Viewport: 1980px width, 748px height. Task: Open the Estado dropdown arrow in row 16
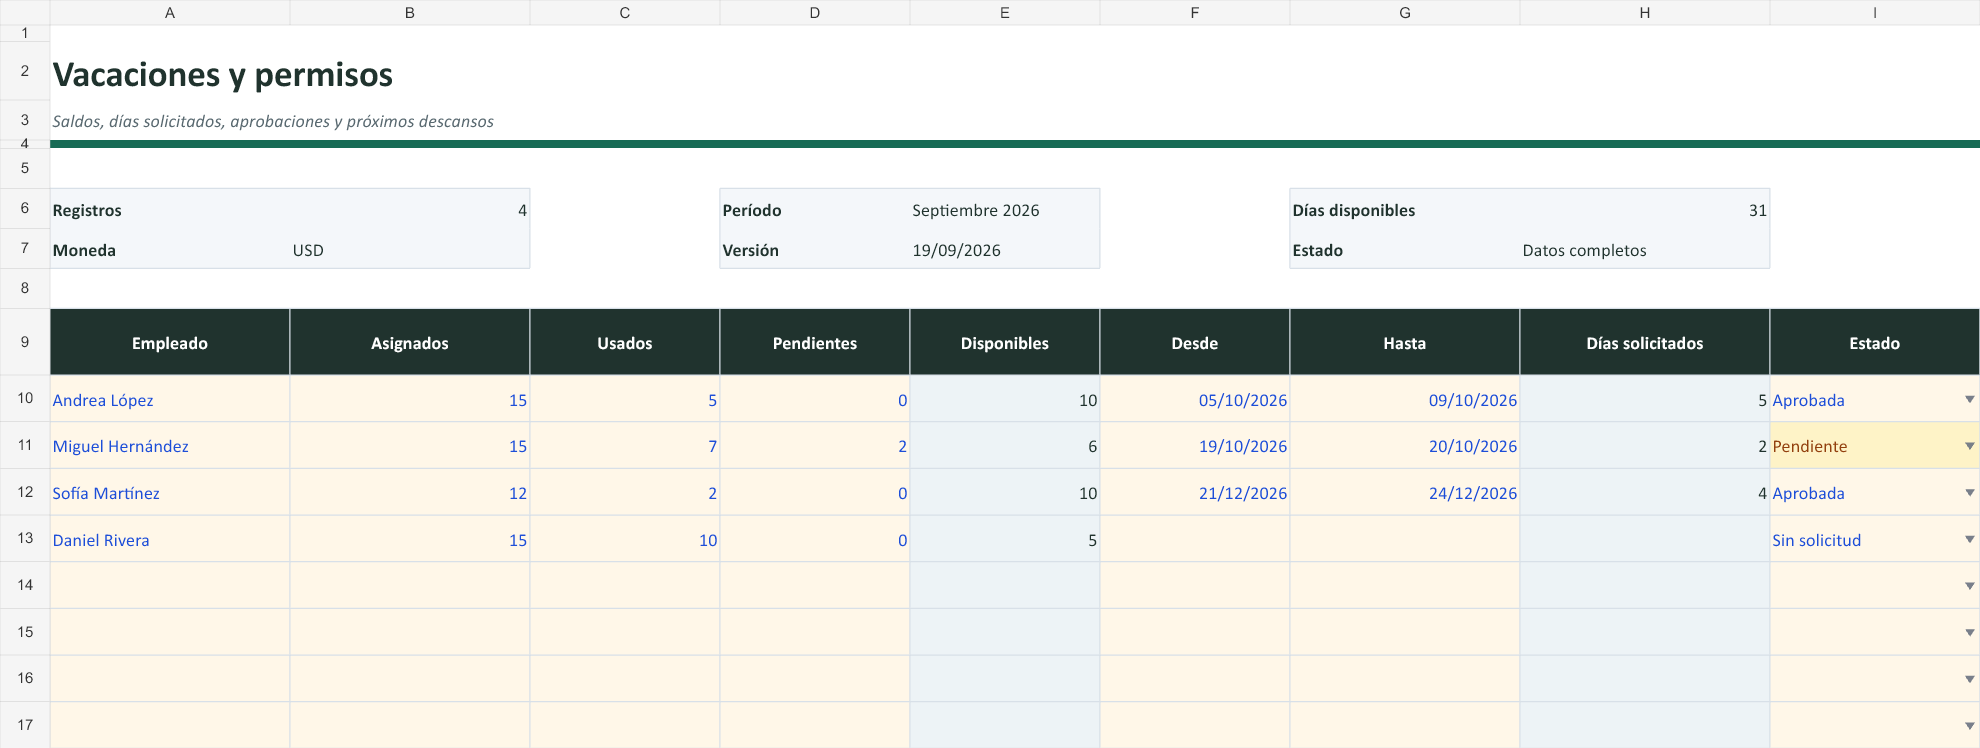pos(1969,679)
